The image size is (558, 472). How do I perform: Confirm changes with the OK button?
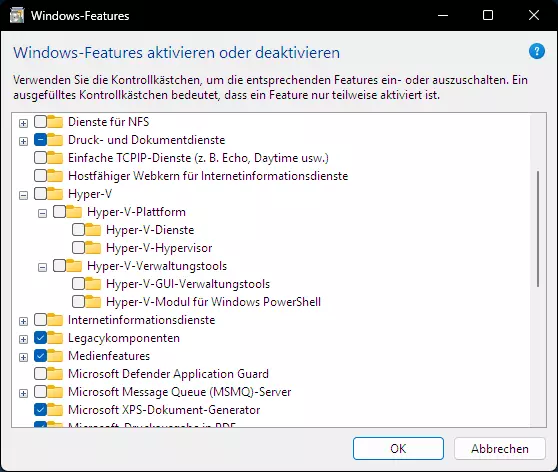[398, 449]
